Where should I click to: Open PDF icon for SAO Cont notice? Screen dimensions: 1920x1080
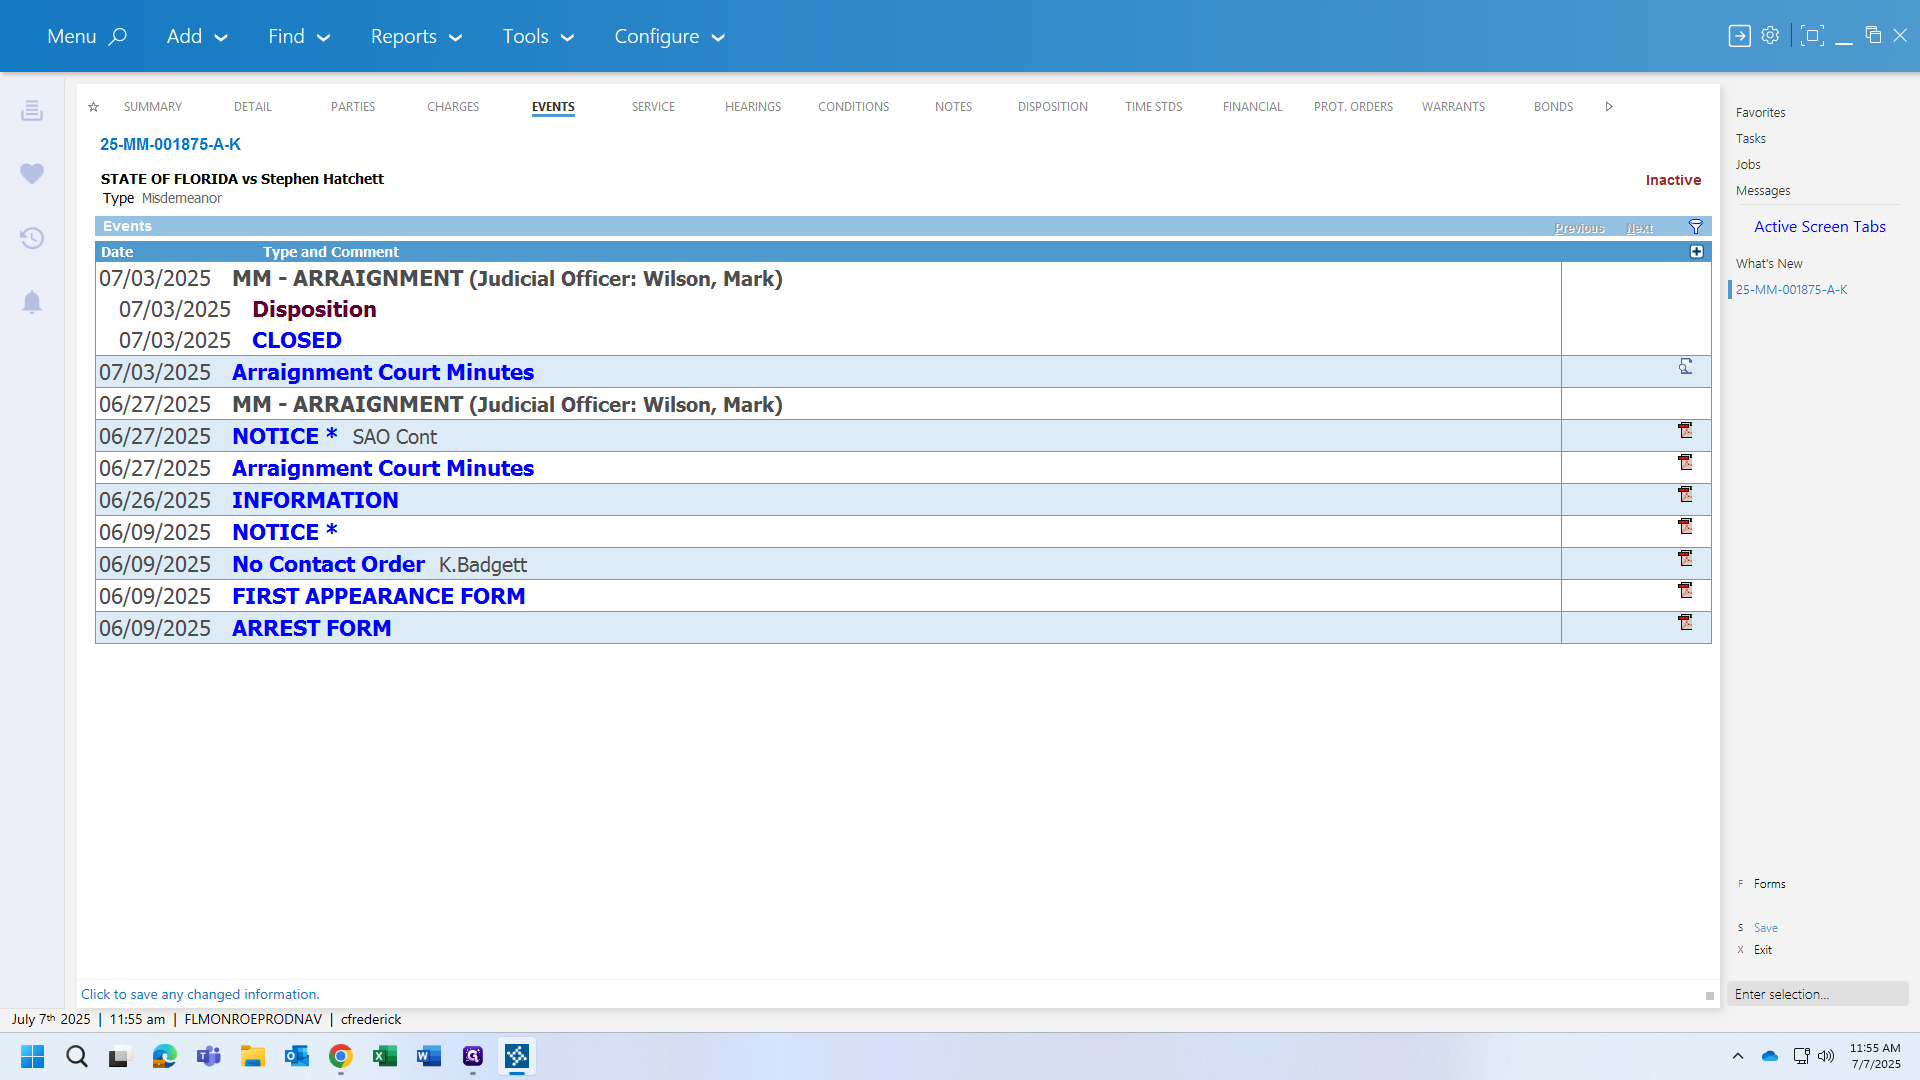[x=1685, y=430]
